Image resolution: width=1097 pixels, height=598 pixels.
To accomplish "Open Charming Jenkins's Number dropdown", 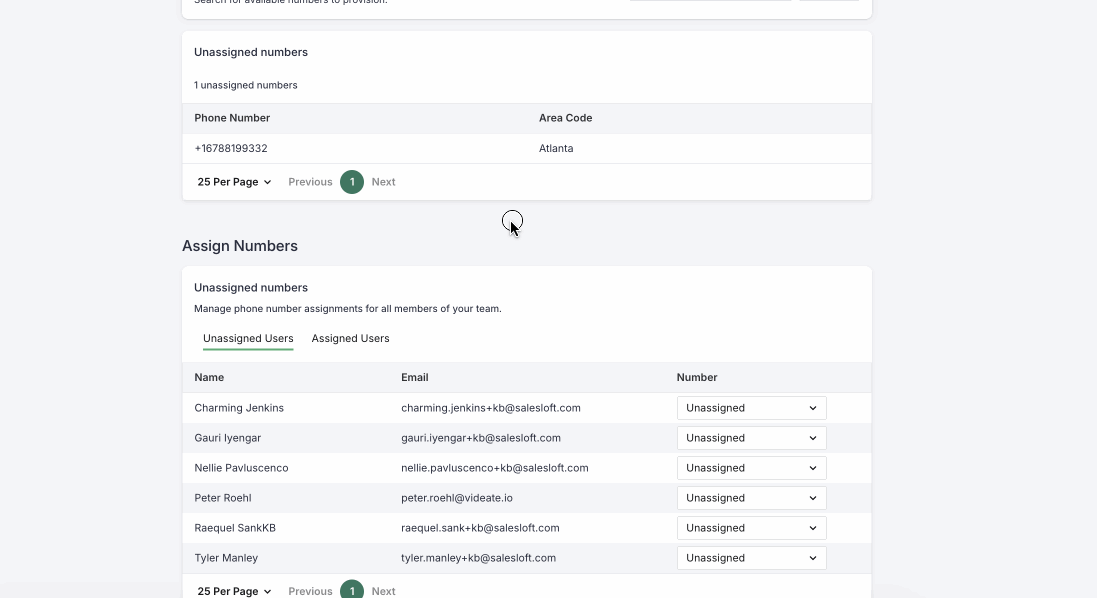I will 750,407.
